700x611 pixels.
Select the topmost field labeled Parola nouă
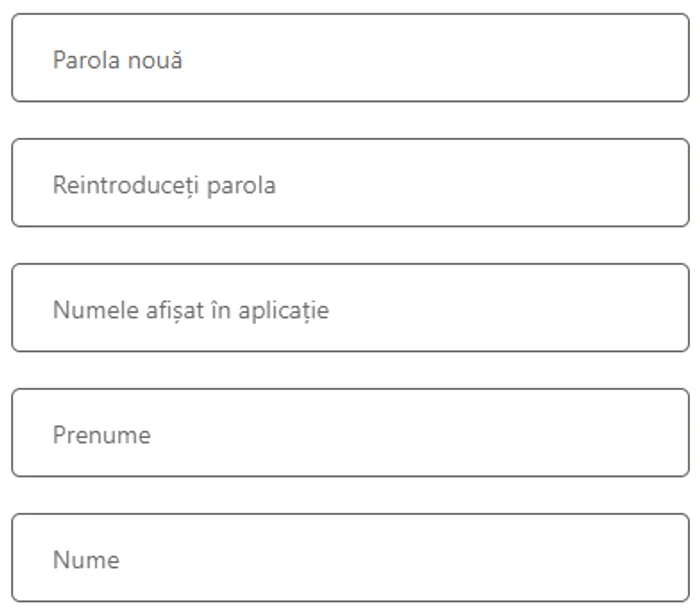pyautogui.click(x=350, y=58)
